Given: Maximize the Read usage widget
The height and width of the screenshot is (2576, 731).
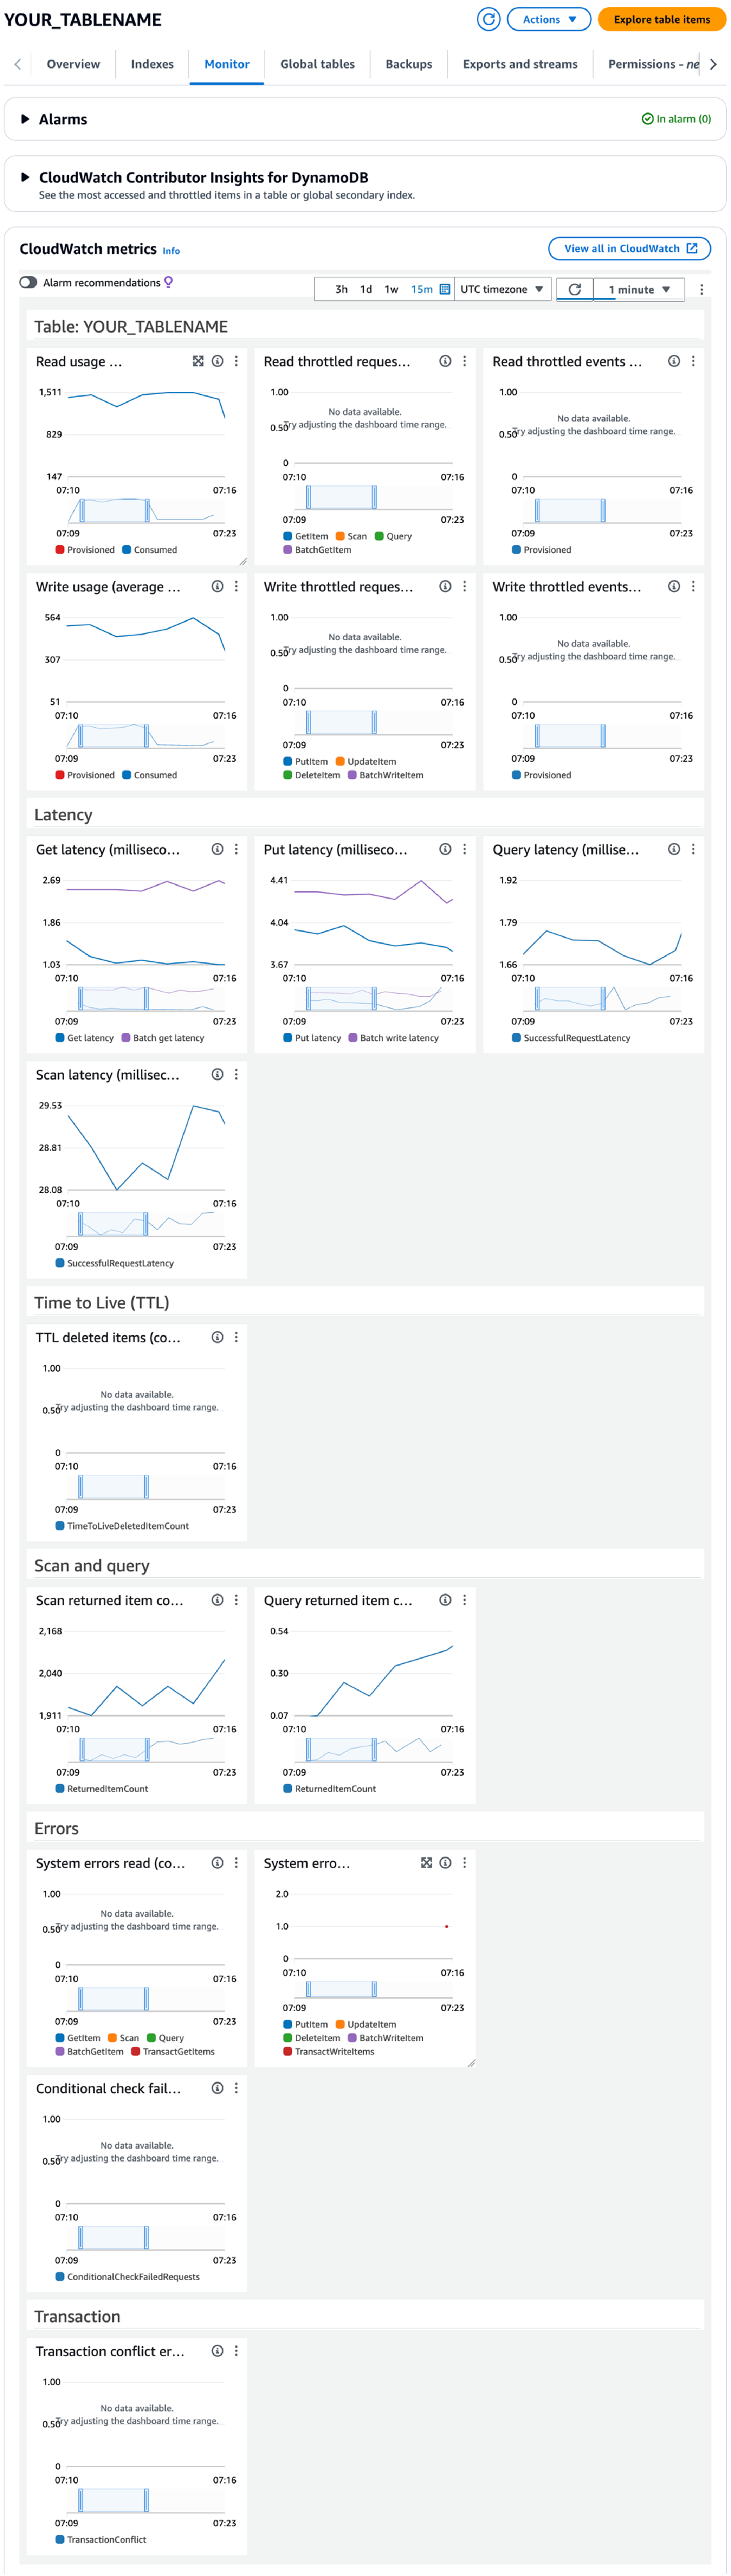Looking at the screenshot, I should tap(198, 361).
